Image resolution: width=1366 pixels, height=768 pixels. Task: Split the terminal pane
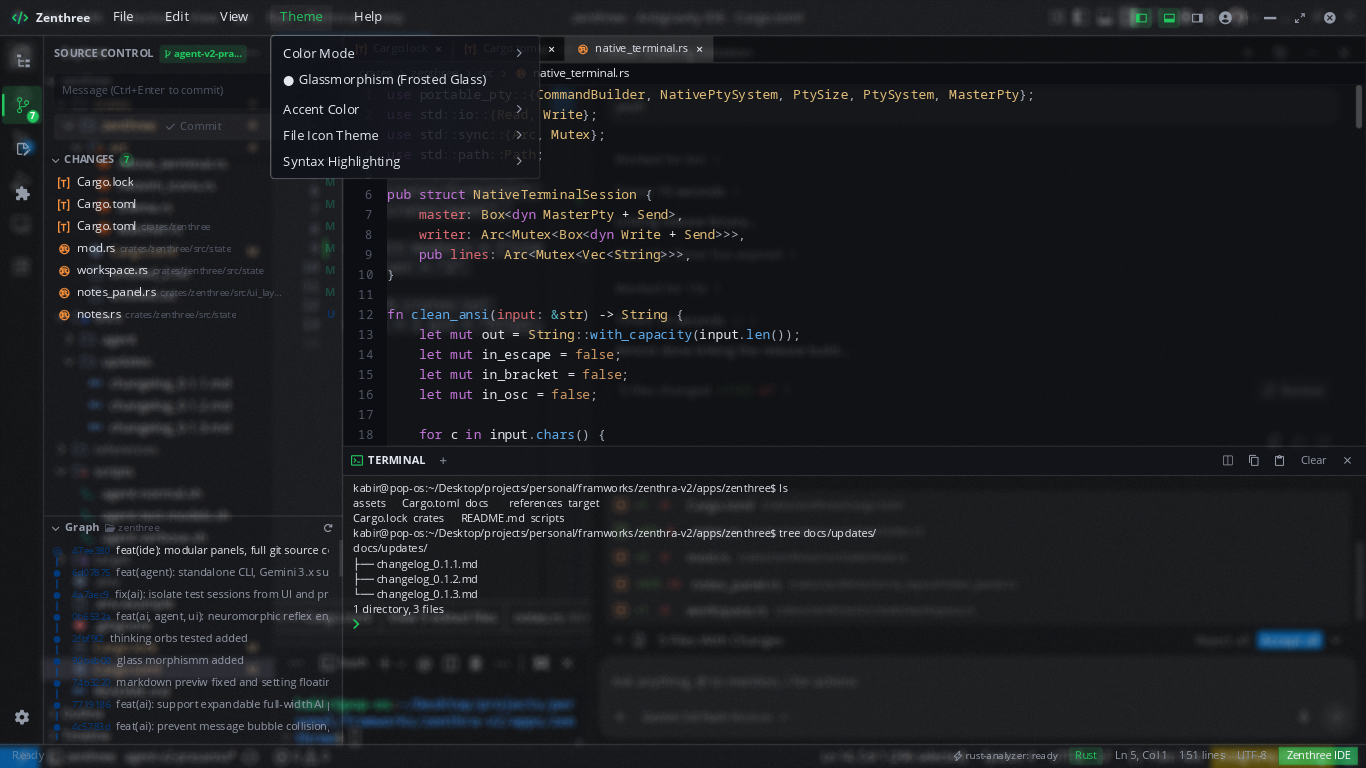[1228, 460]
